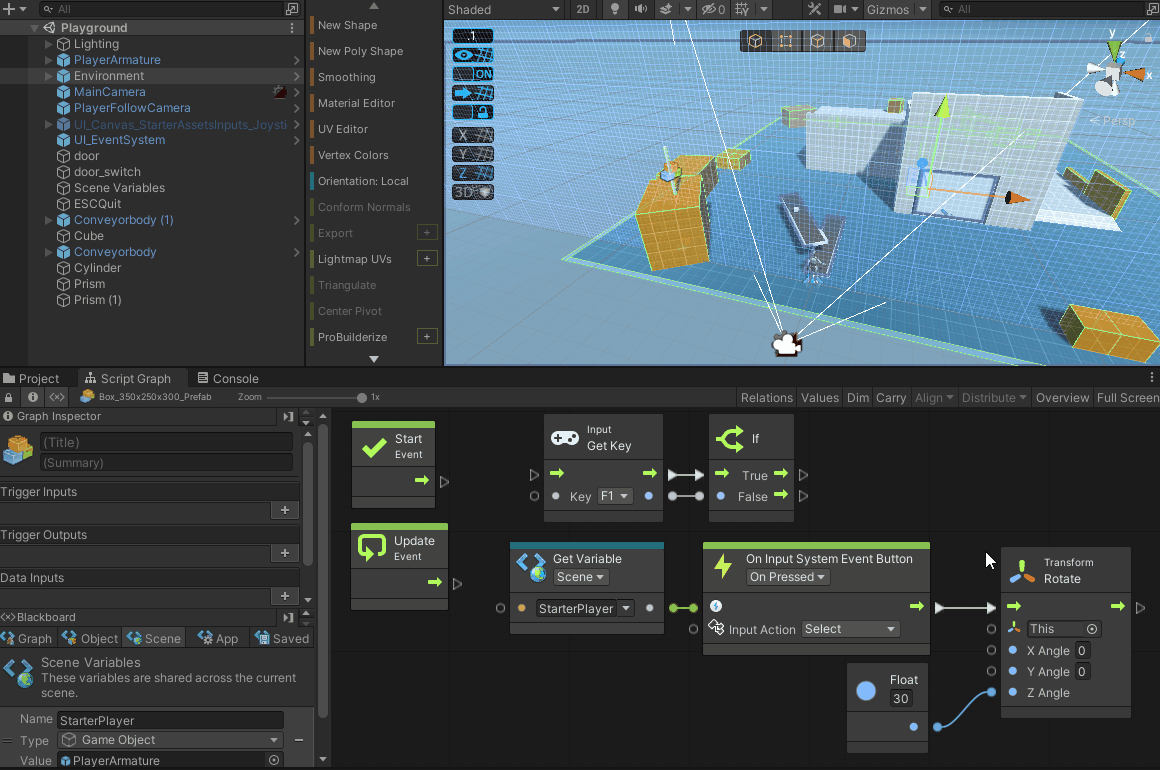Open the Shaded draw mode dropdown
The width and height of the screenshot is (1160, 770).
click(x=504, y=9)
